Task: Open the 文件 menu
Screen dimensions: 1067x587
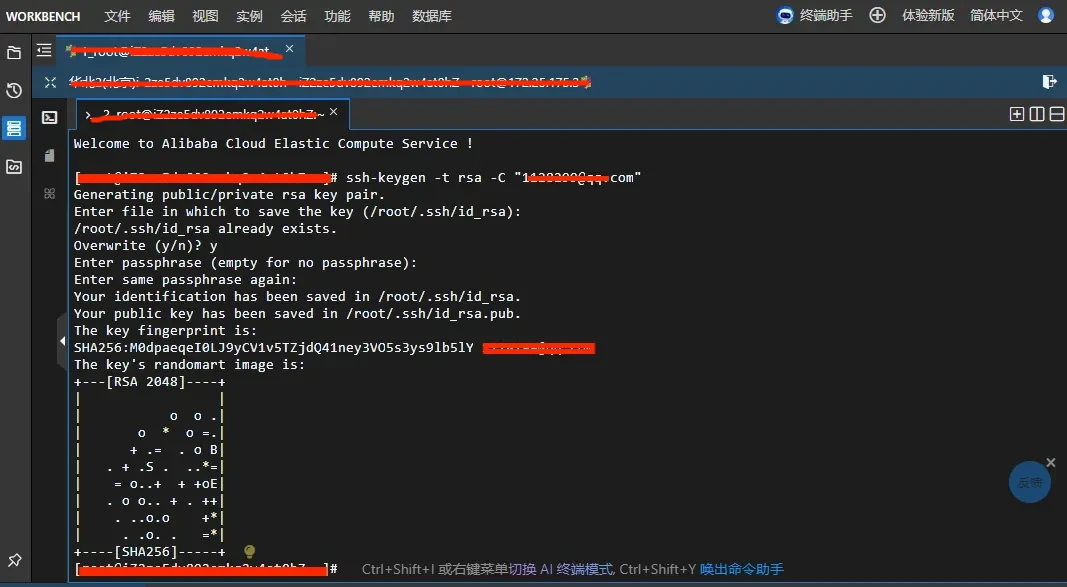Action: [117, 16]
